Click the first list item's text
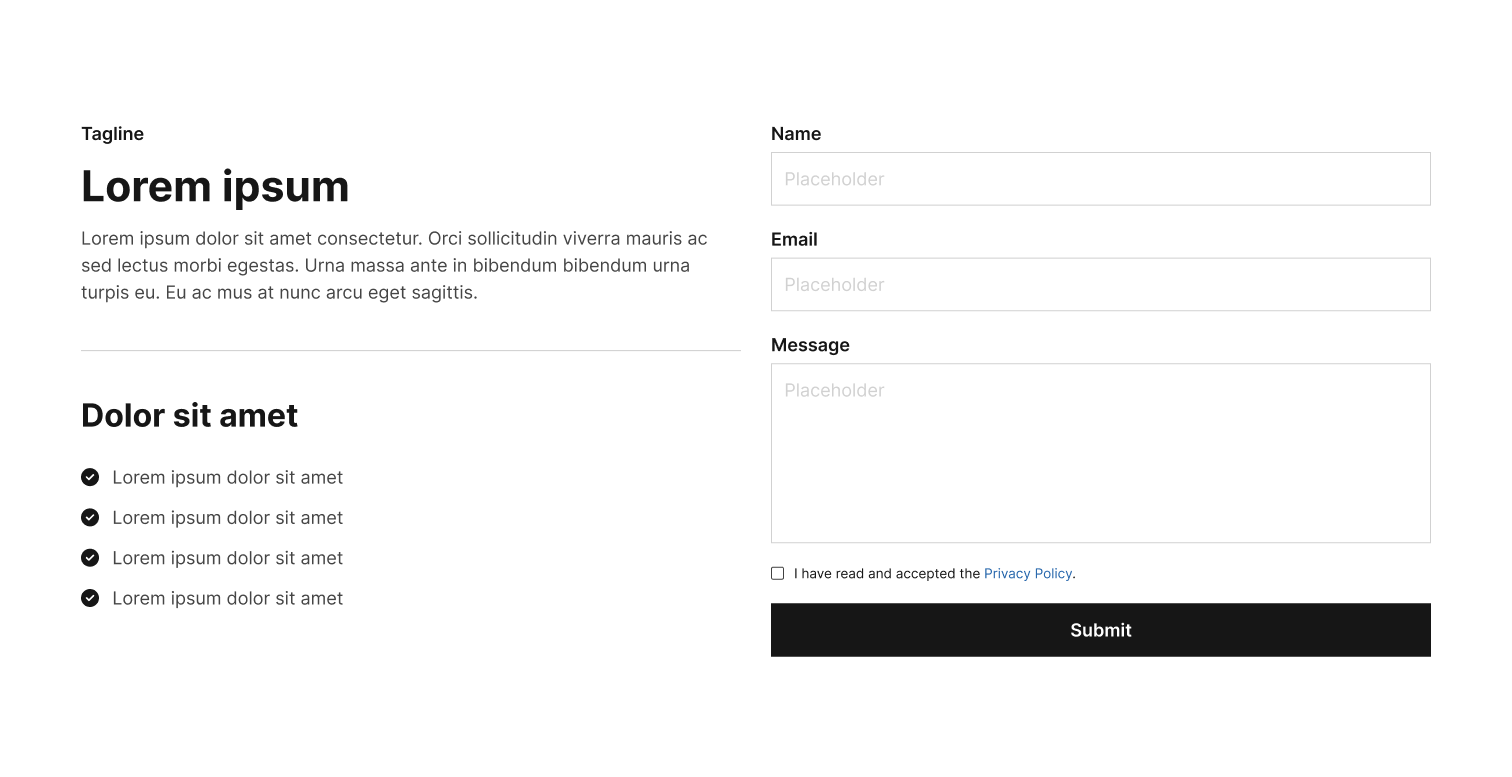 pos(227,478)
